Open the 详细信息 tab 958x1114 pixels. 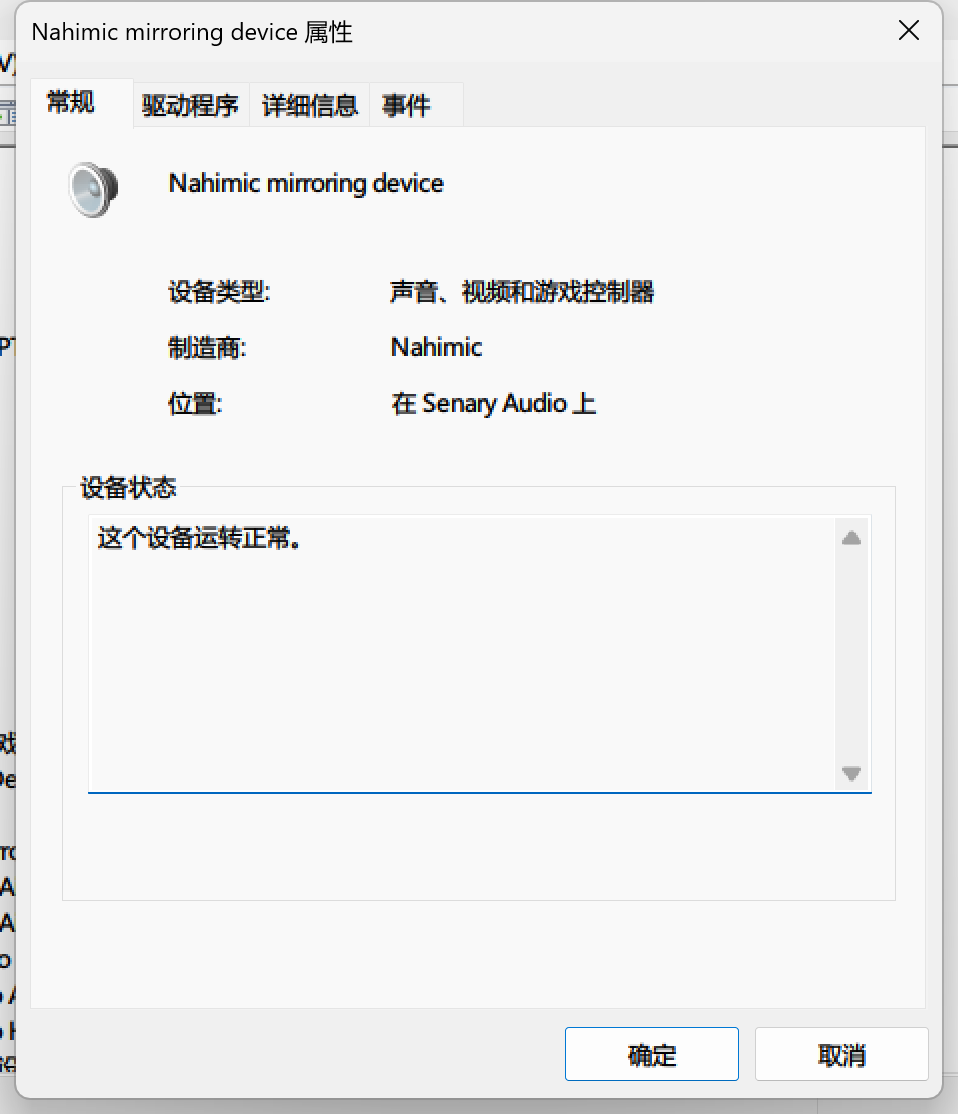(312, 104)
